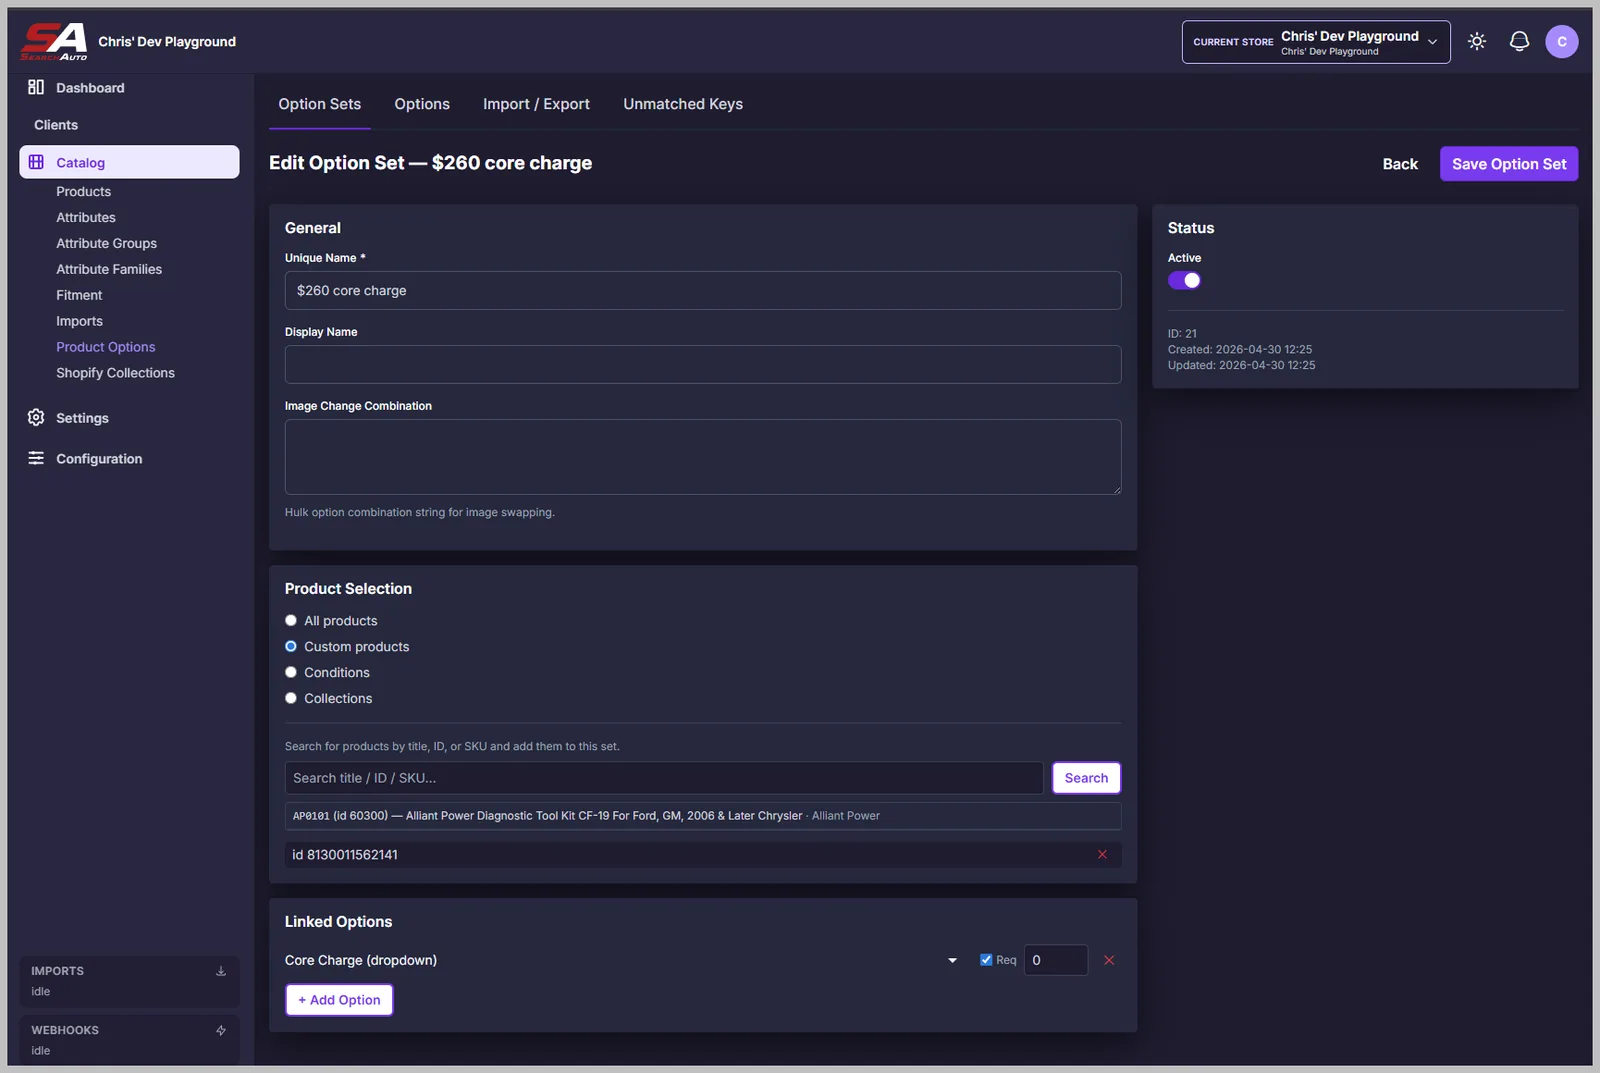Click the product Search button
The image size is (1600, 1073).
click(x=1086, y=778)
